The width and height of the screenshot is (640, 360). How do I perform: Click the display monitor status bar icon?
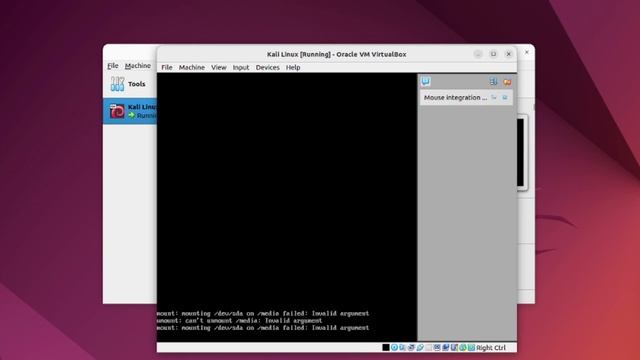pyautogui.click(x=437, y=347)
